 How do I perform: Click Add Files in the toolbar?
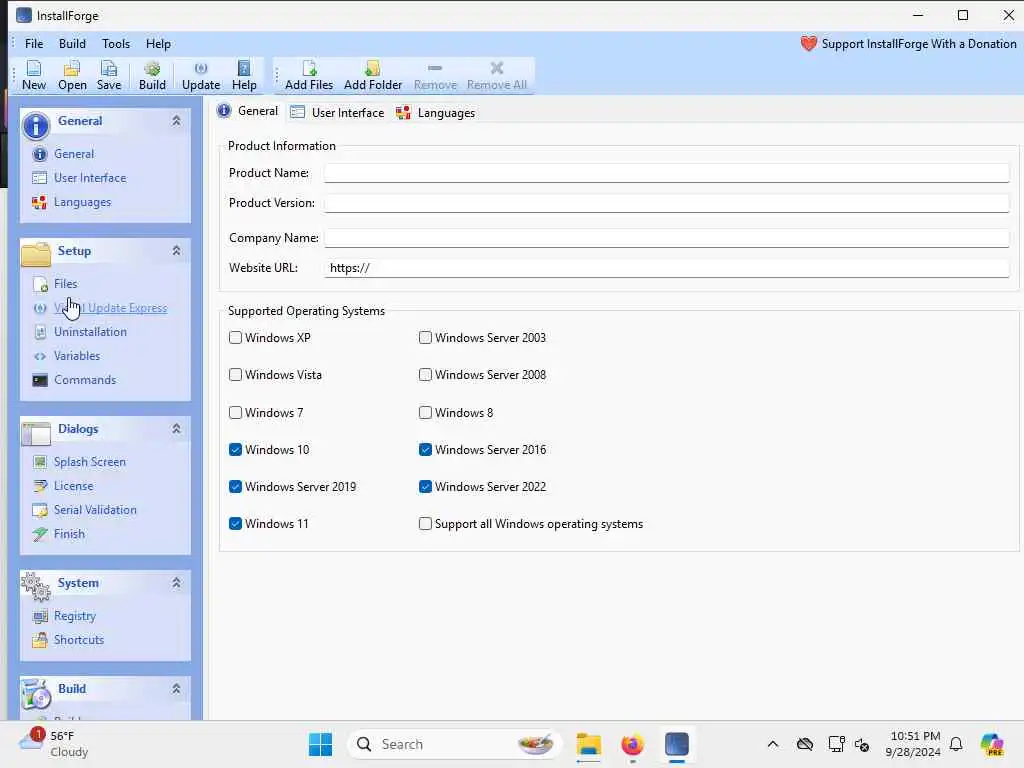(309, 75)
